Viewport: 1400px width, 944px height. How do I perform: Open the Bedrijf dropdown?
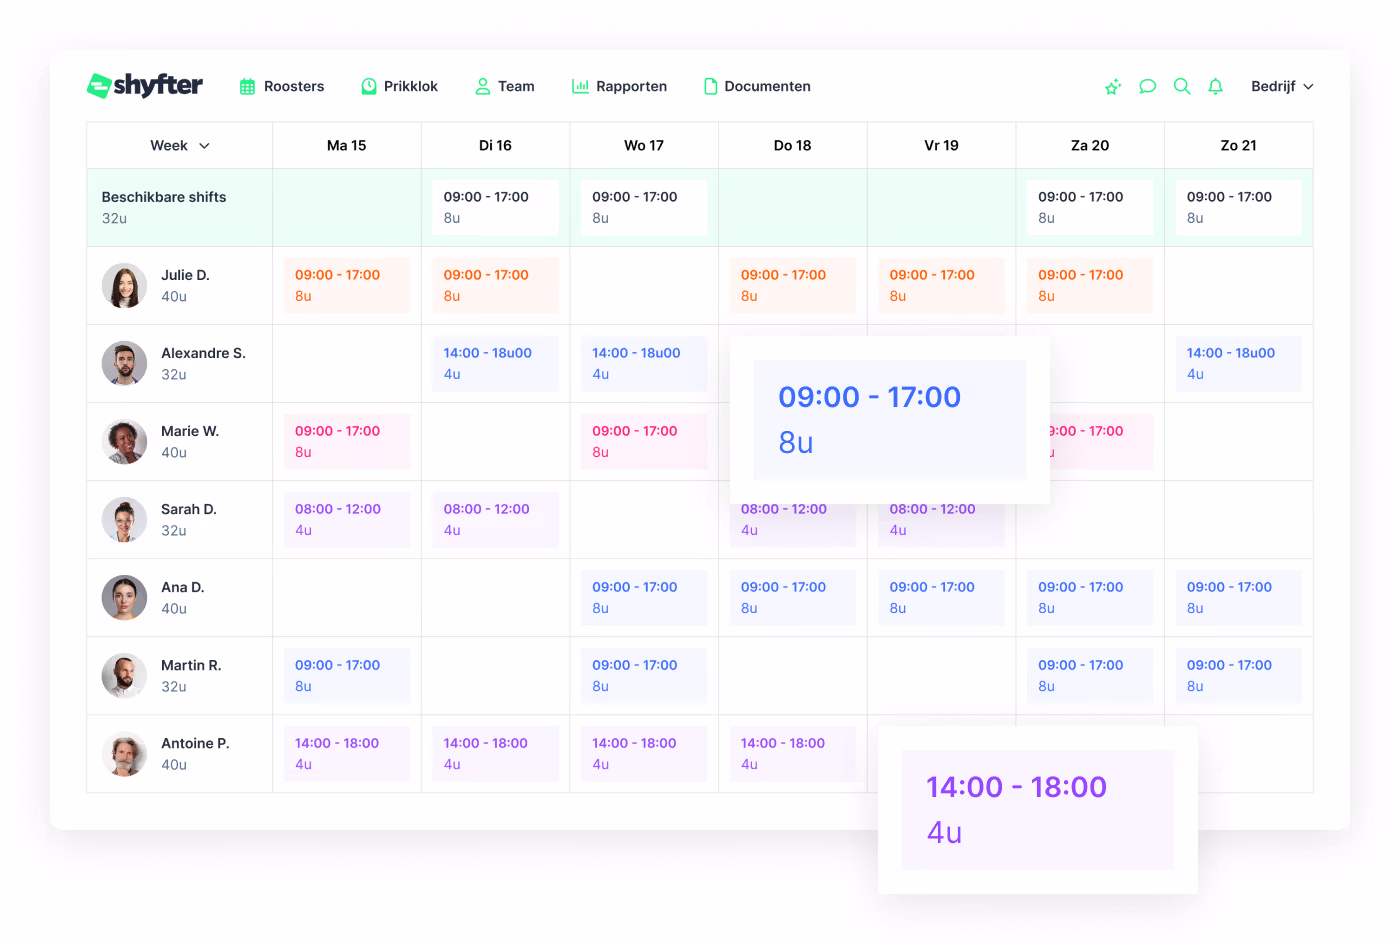(1282, 86)
